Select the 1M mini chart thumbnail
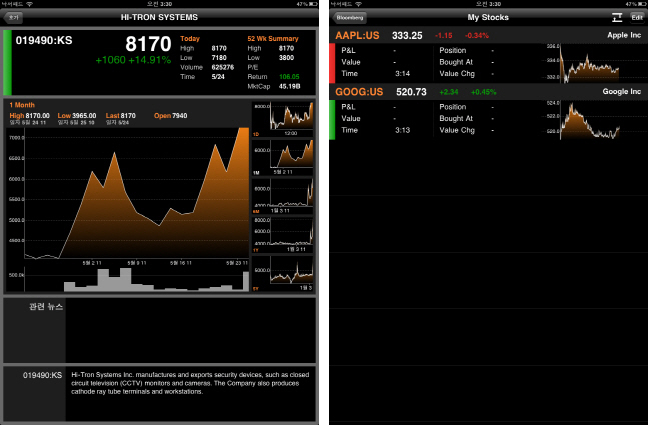Screen dimensions: 648x425 (x=282, y=158)
